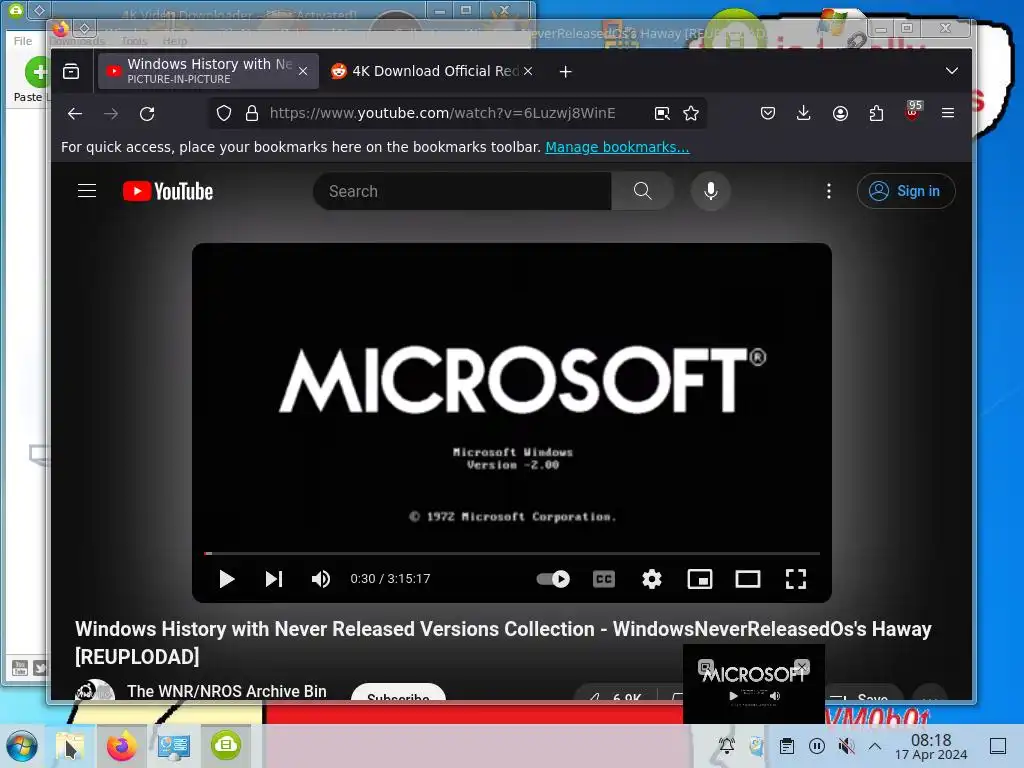Open Save to Pocket icon

[x=768, y=114]
